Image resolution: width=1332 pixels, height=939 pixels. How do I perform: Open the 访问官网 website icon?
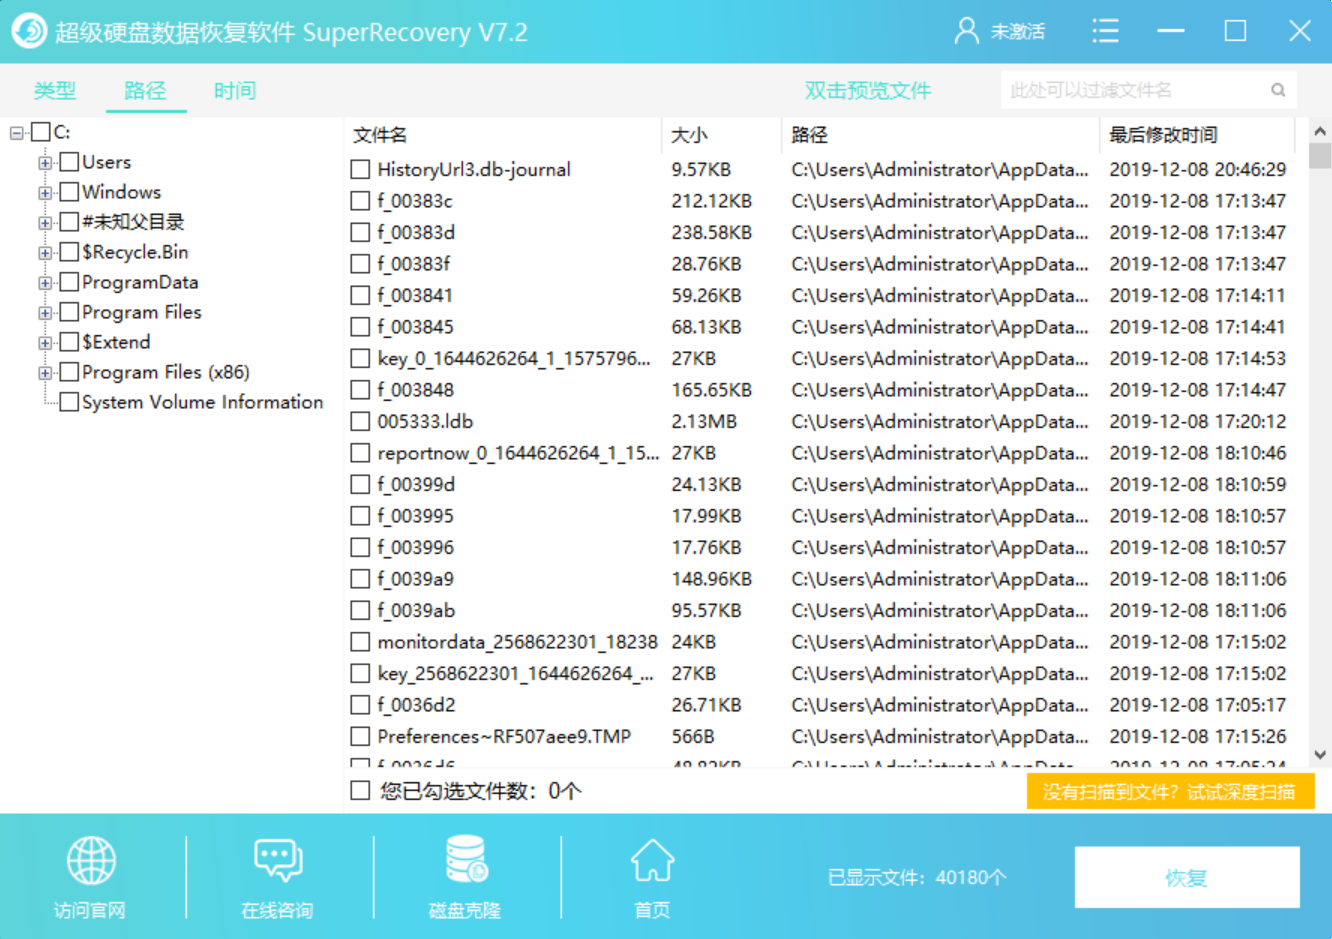pos(91,875)
